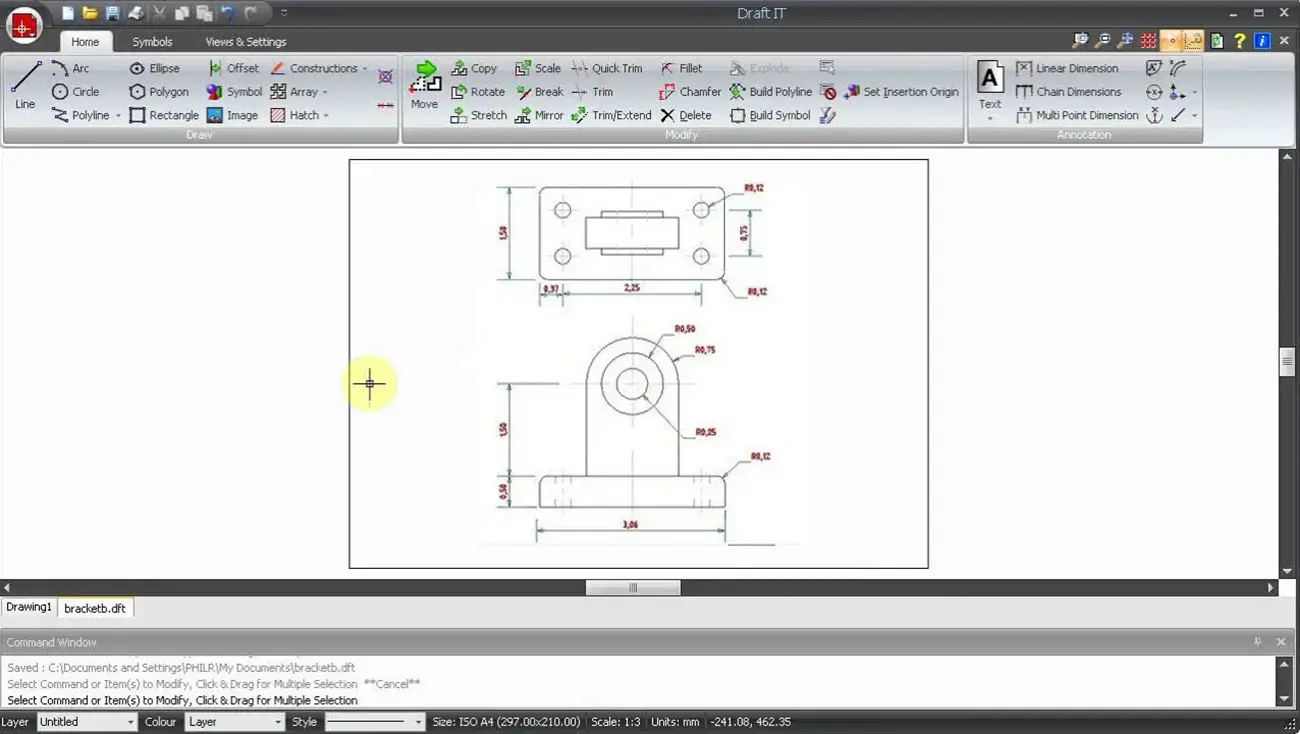The width and height of the screenshot is (1300, 734).
Task: Click the horizontal scrollbar thumb
Action: [632, 588]
